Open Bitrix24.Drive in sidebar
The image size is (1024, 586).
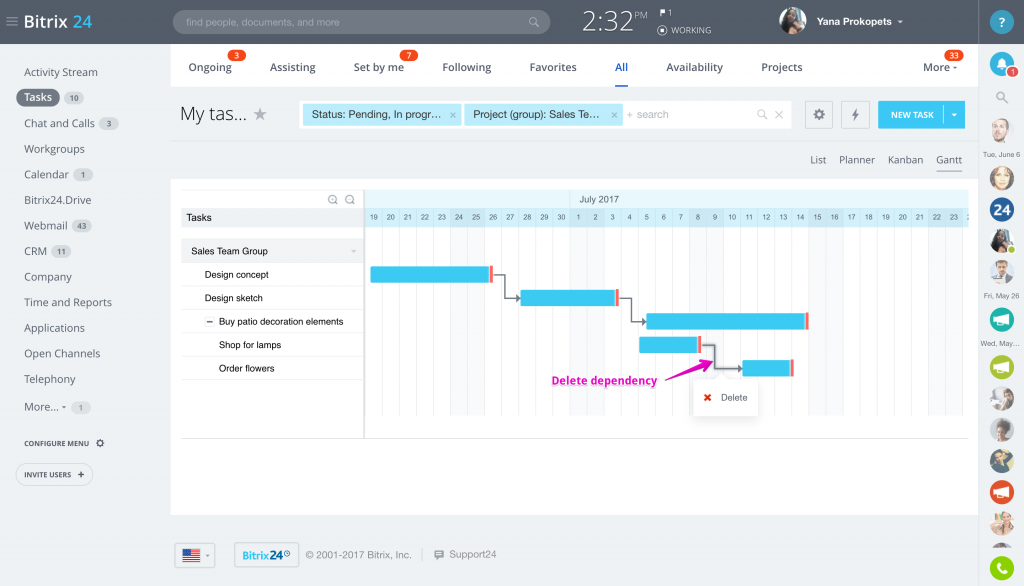pos(57,201)
